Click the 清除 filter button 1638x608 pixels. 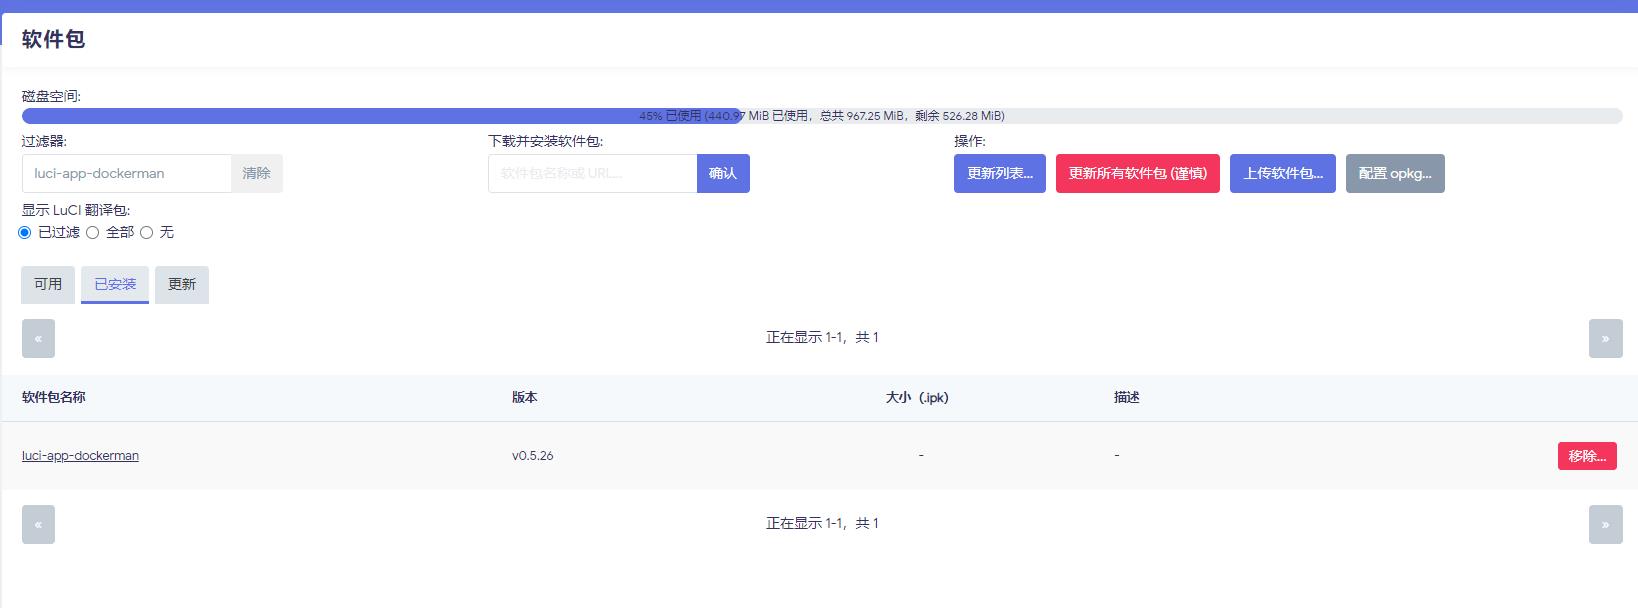(257, 173)
